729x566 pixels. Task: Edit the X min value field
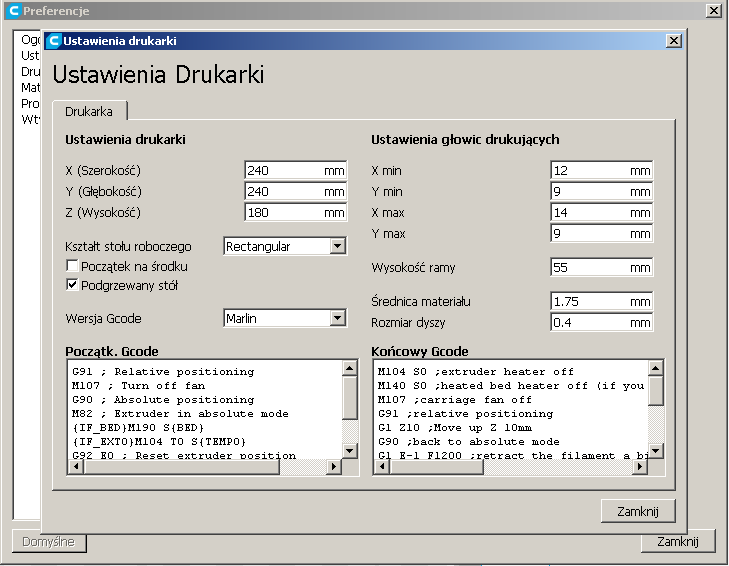pos(602,170)
